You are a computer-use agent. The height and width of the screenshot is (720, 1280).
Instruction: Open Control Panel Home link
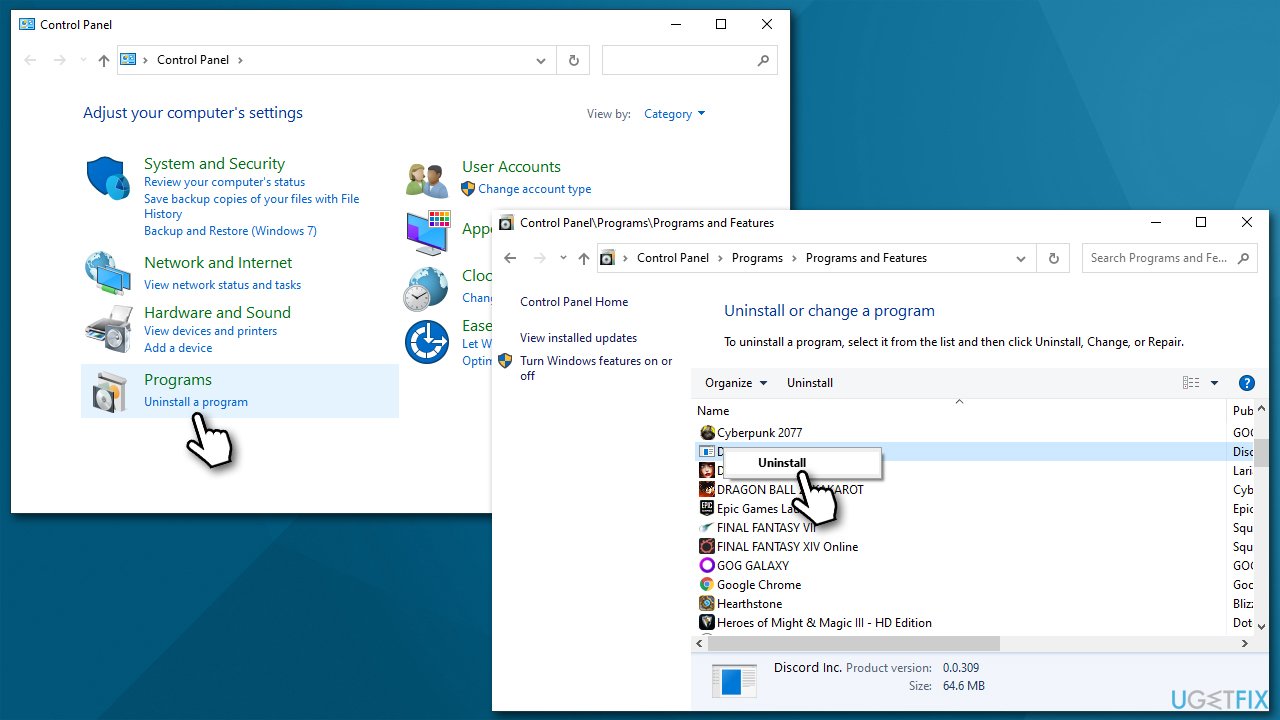coord(574,302)
